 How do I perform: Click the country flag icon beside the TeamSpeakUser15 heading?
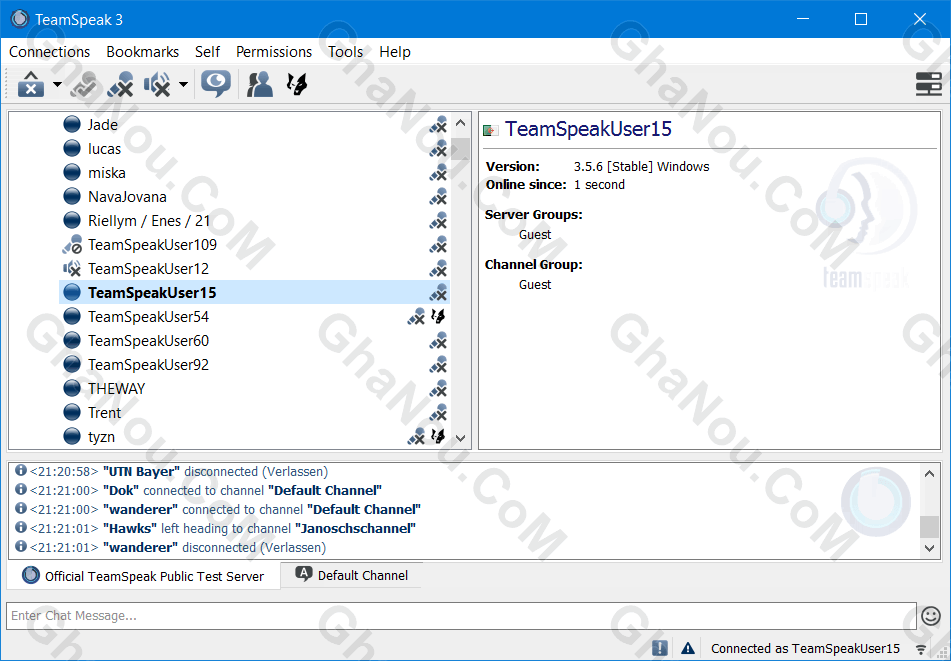coord(490,130)
